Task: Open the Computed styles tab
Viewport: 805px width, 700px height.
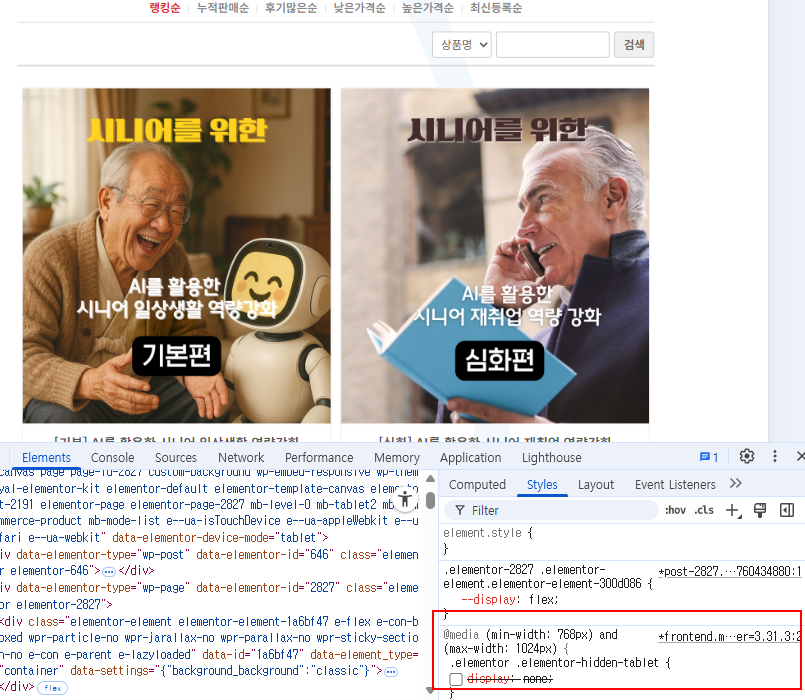Action: (477, 484)
